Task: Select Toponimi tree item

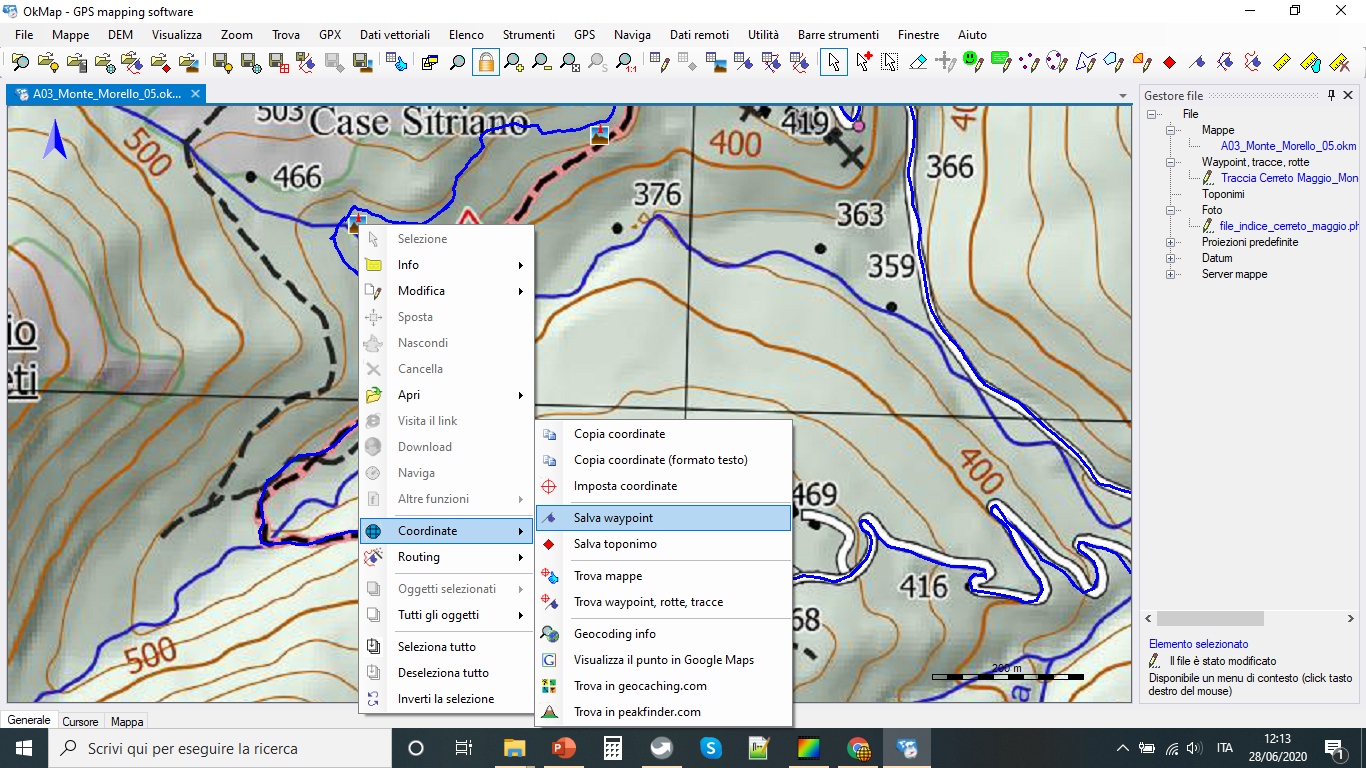Action: (1223, 194)
